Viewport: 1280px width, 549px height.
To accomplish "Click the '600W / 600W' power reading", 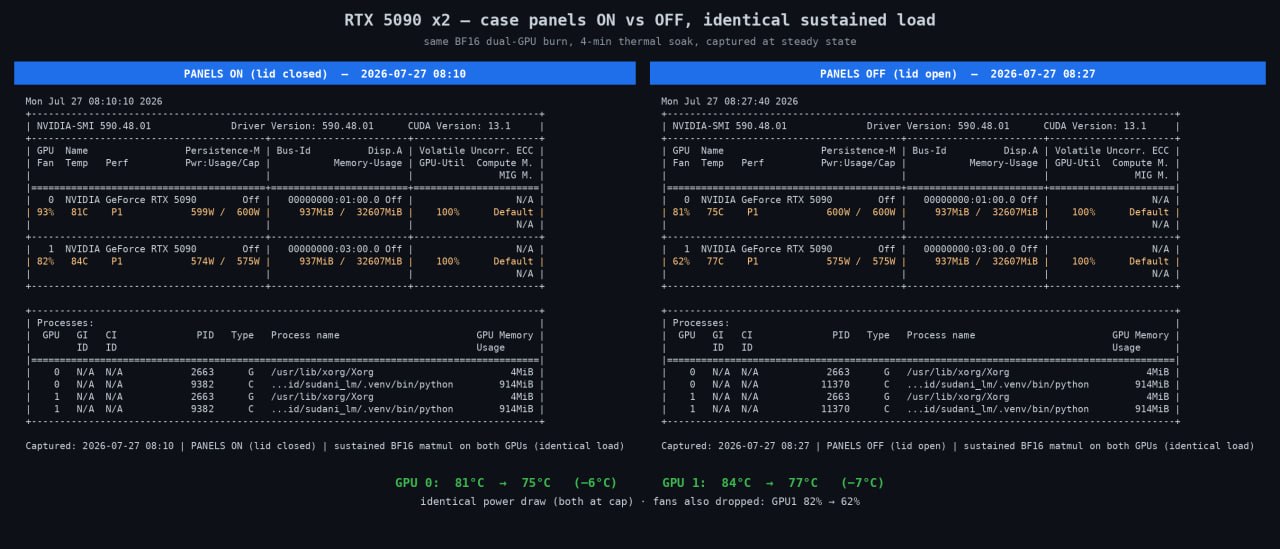I will click(x=862, y=212).
